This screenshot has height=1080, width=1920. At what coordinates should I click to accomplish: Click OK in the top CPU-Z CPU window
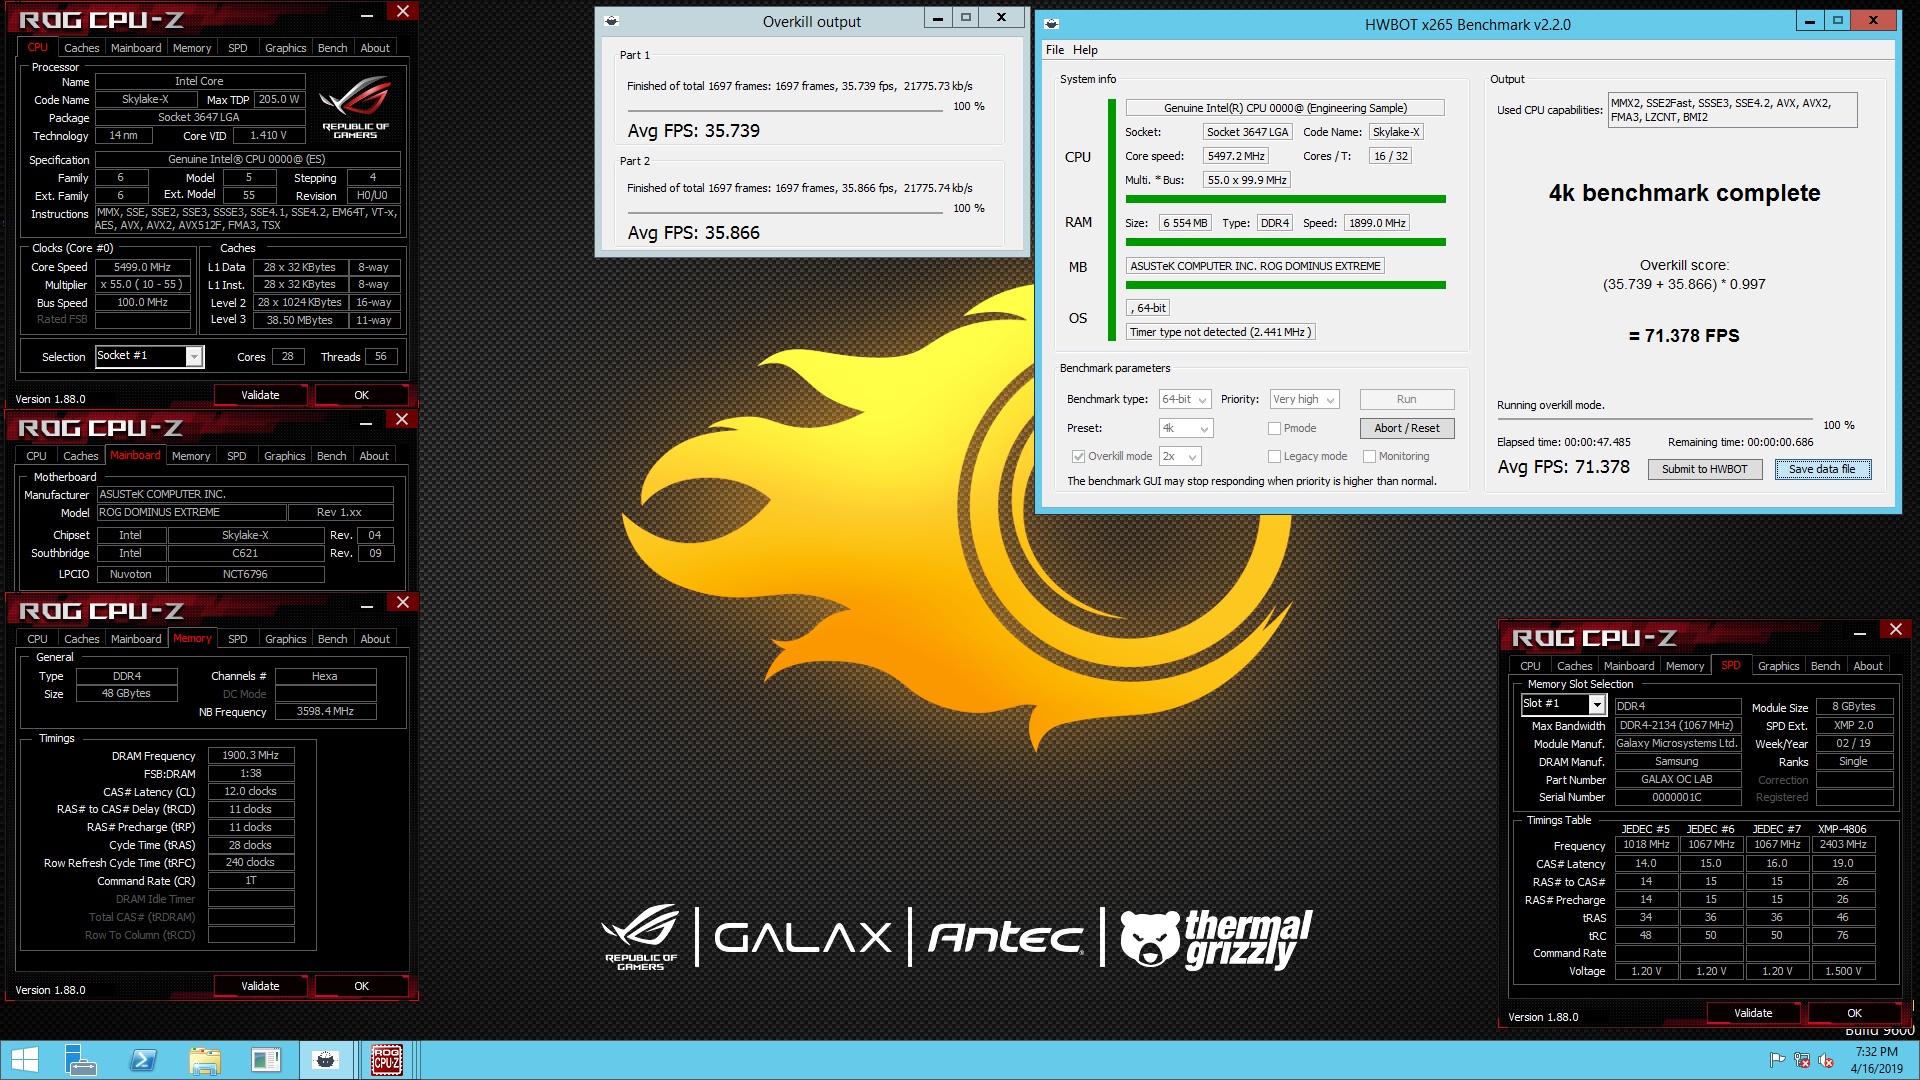pyautogui.click(x=361, y=395)
